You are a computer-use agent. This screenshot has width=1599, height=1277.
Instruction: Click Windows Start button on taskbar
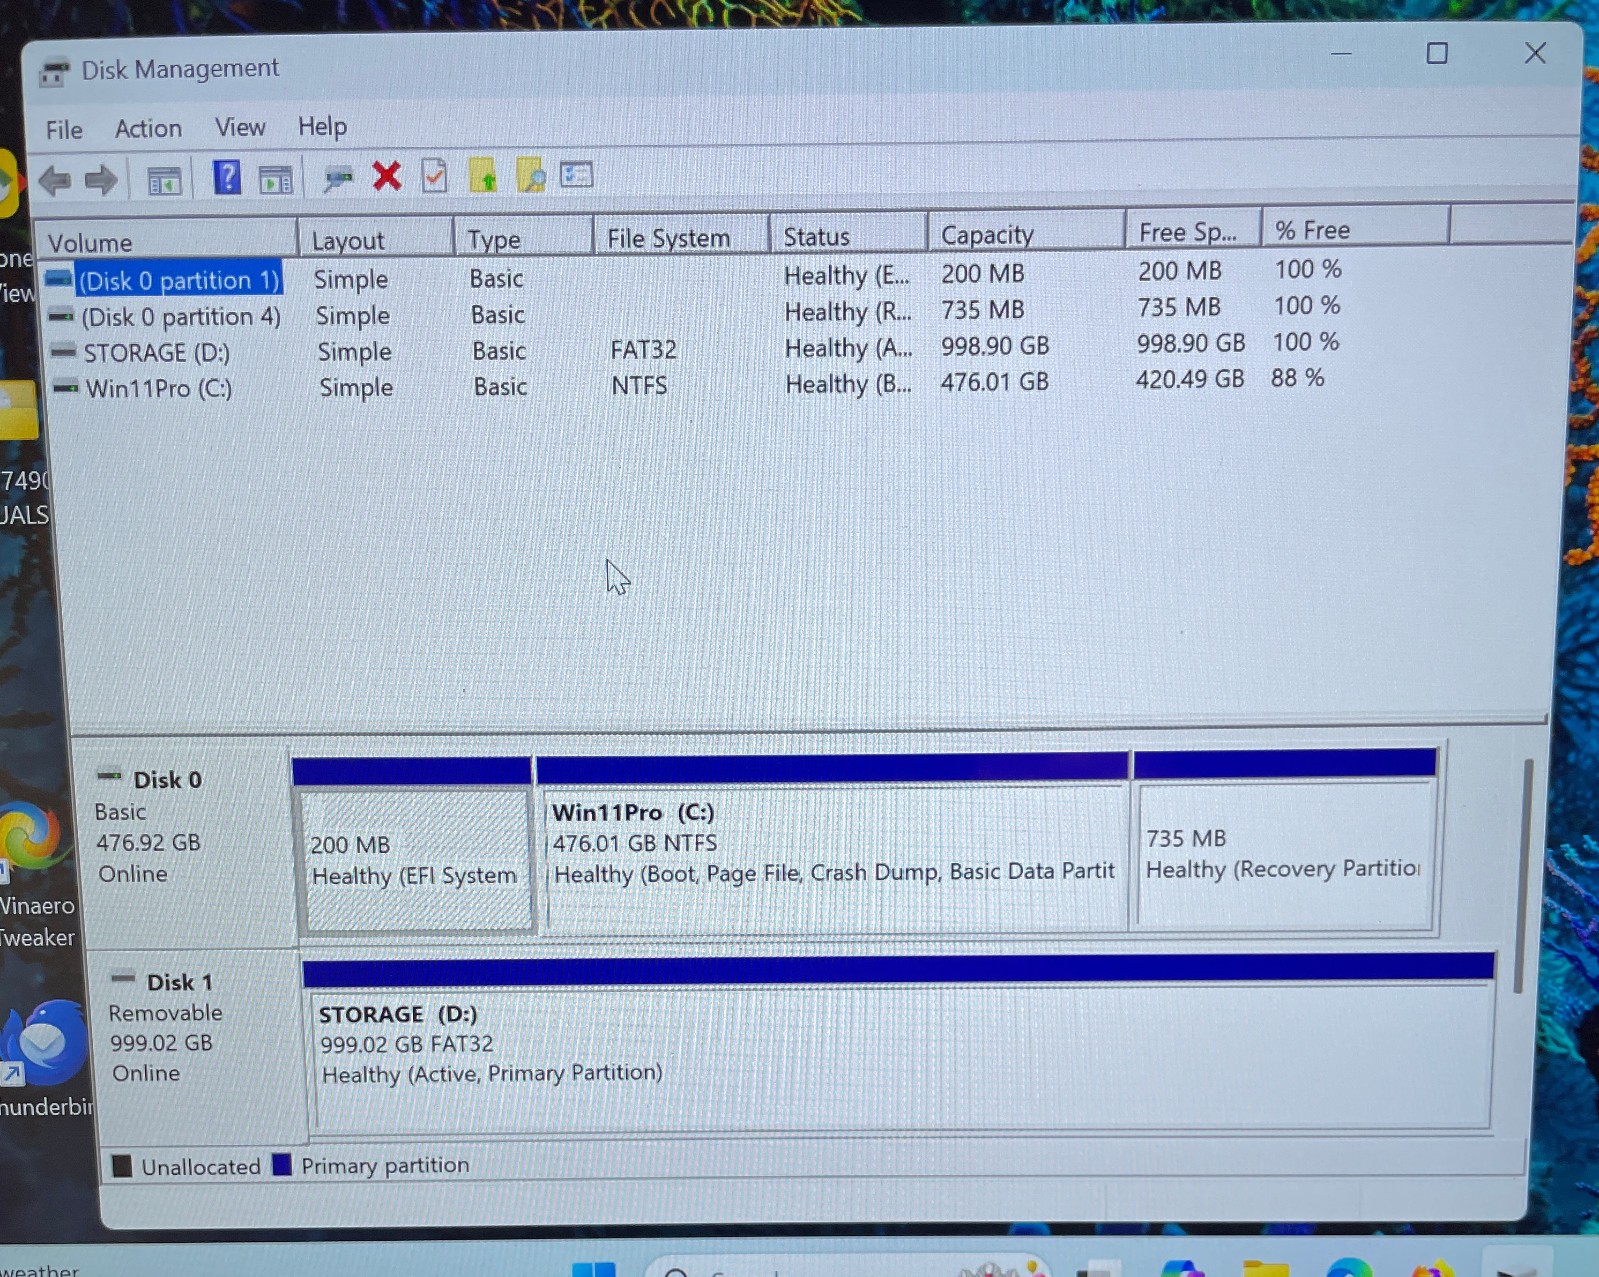click(593, 1270)
